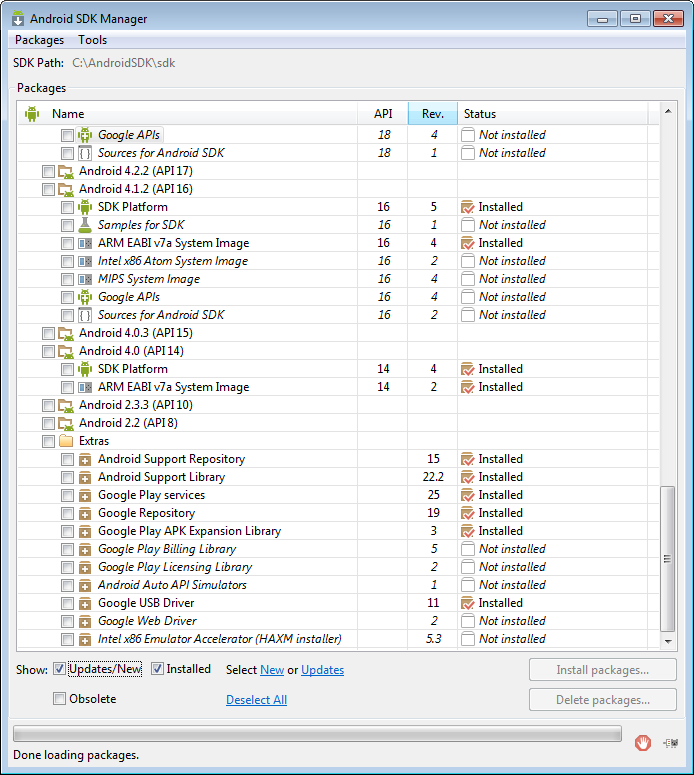This screenshot has width=694, height=775.
Task: Sort by the Status column header
Action: (553, 114)
